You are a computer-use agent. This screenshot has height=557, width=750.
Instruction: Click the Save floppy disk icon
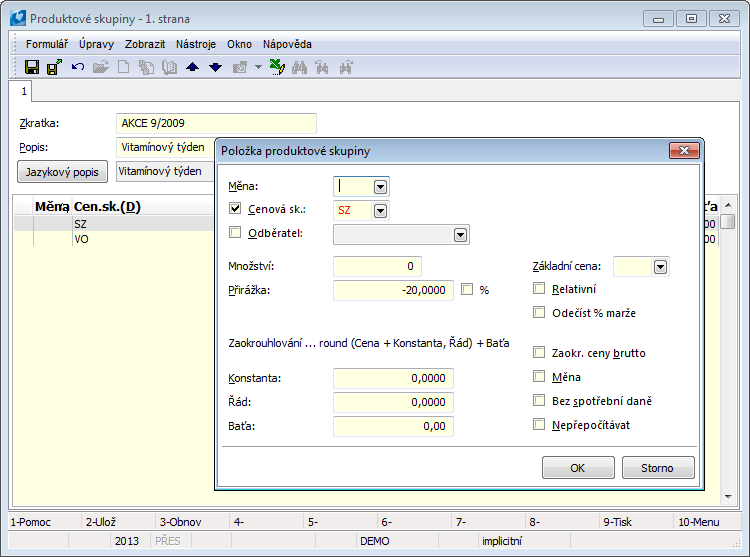tap(31, 67)
